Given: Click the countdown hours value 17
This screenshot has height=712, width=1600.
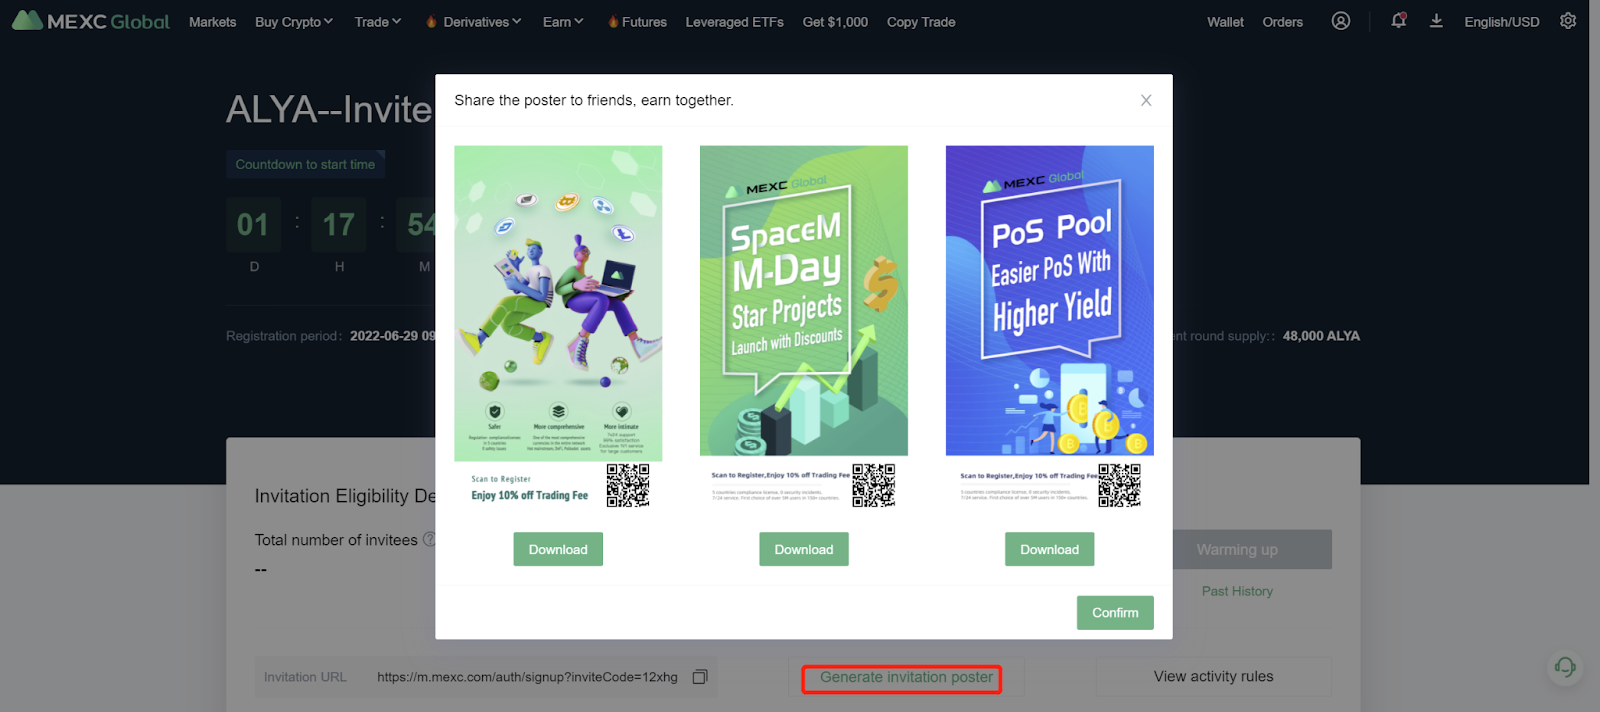Looking at the screenshot, I should click(339, 225).
